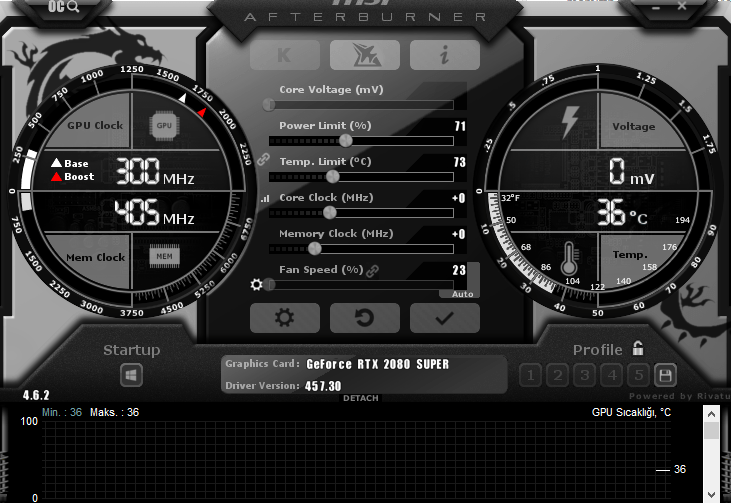Image resolution: width=731 pixels, height=503 pixels.
Task: Click the GeForce RTX 2080 SUPER text
Action: [x=378, y=364]
